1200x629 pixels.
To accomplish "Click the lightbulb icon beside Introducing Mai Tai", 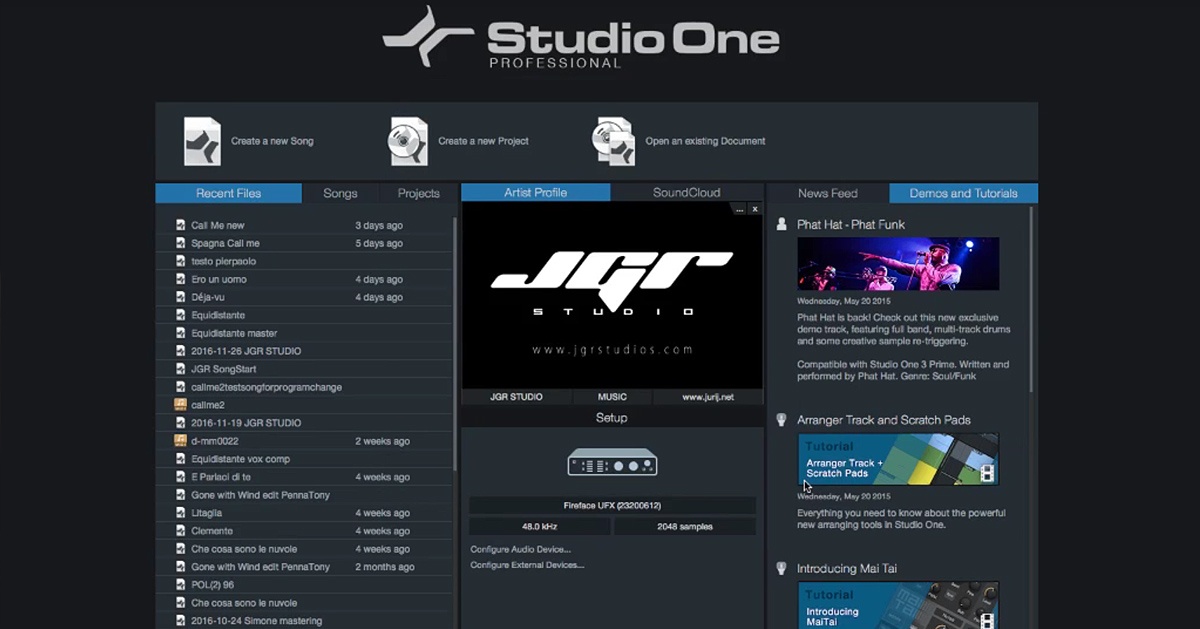I will click(782, 568).
